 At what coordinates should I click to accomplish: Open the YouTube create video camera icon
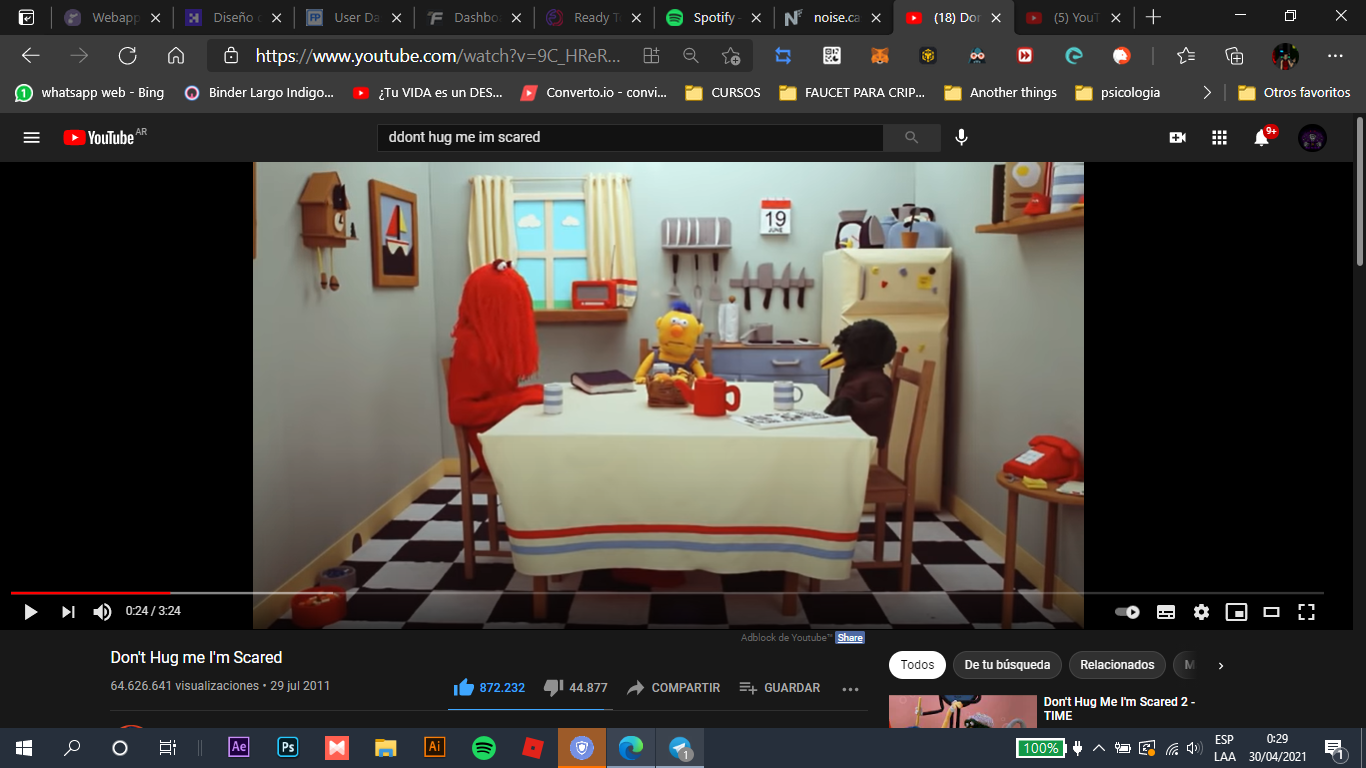click(x=1177, y=138)
